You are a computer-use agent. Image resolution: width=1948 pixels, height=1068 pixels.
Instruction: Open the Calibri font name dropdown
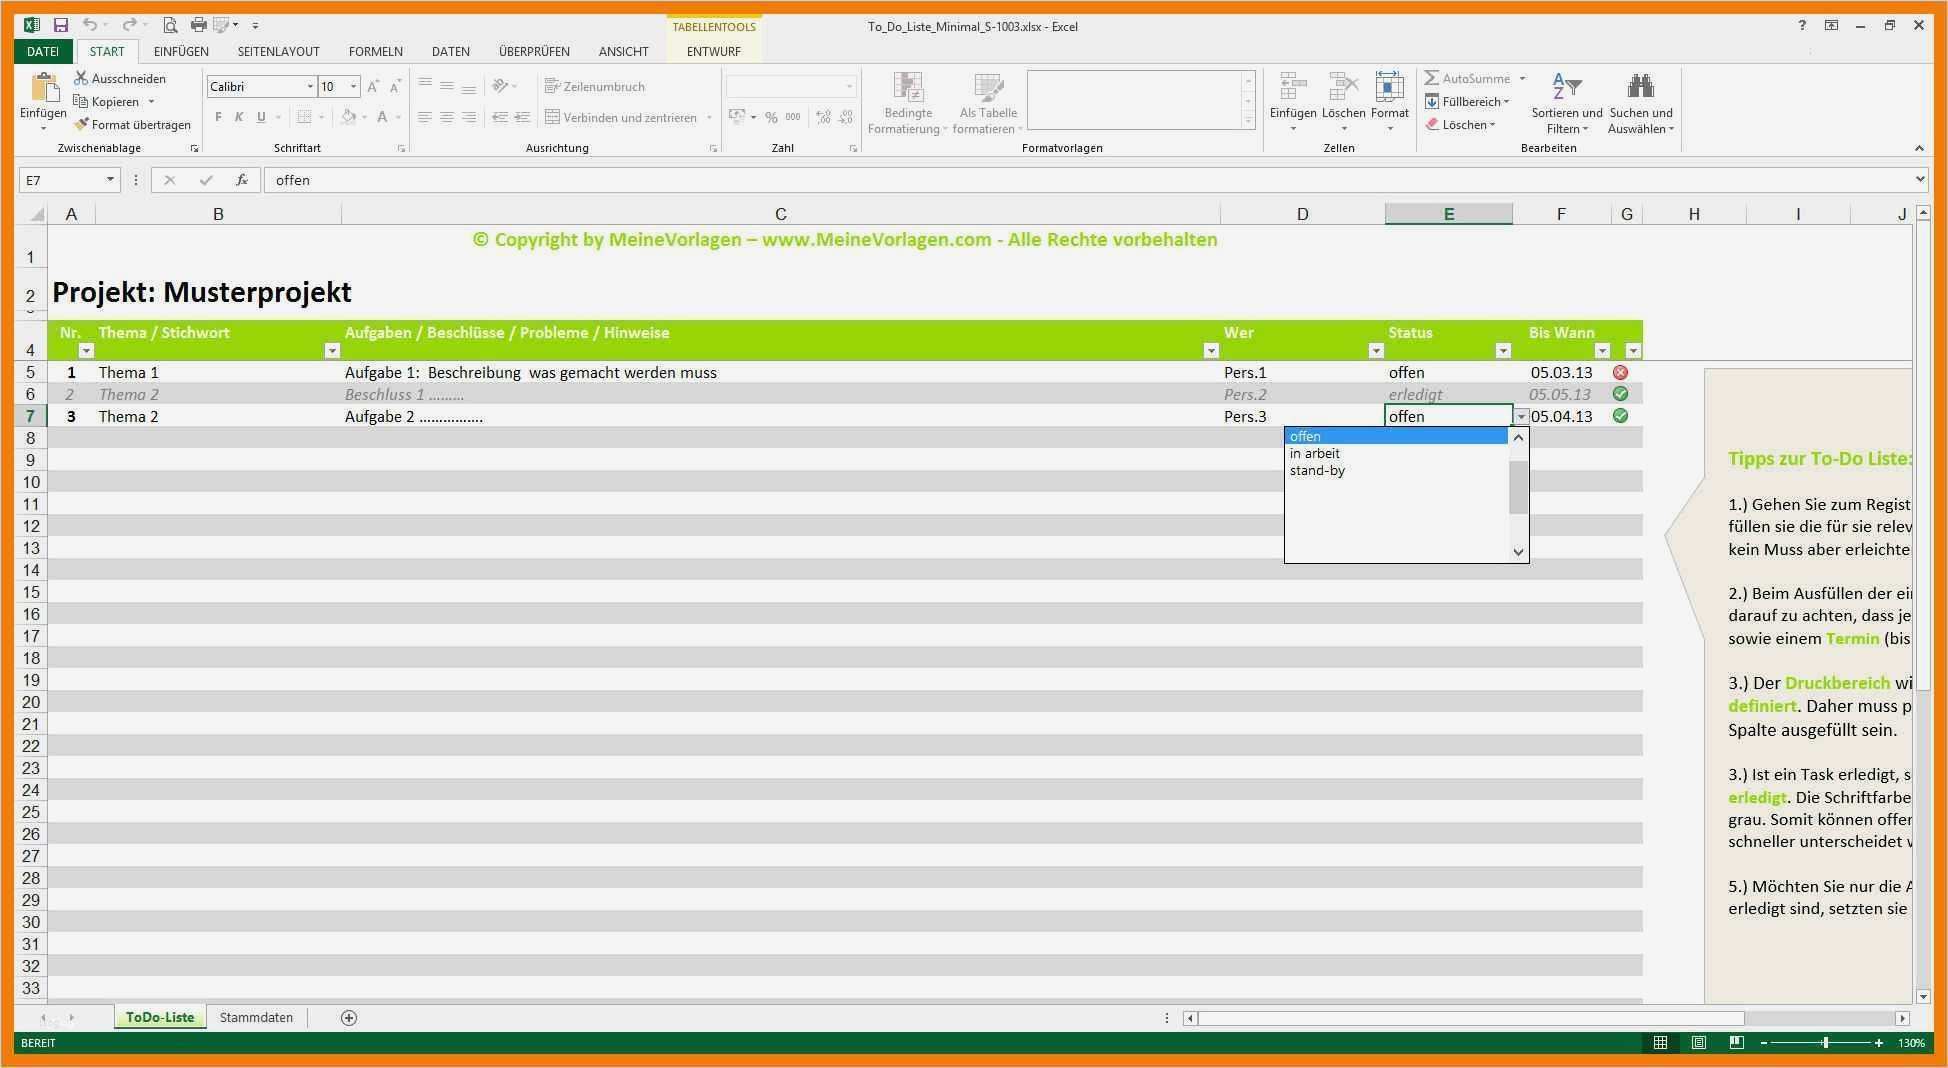[309, 86]
